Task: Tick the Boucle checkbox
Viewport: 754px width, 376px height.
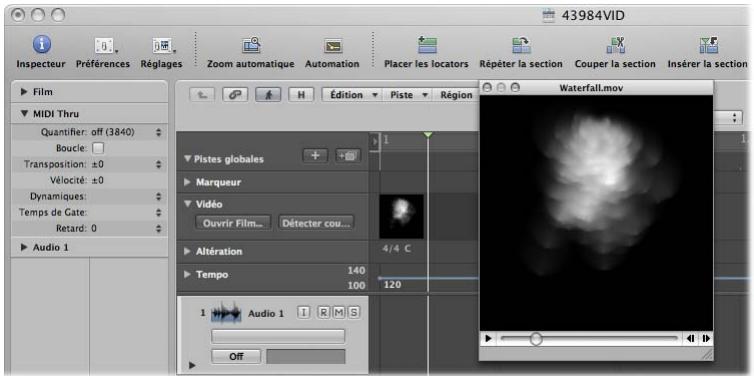Action: tap(98, 148)
